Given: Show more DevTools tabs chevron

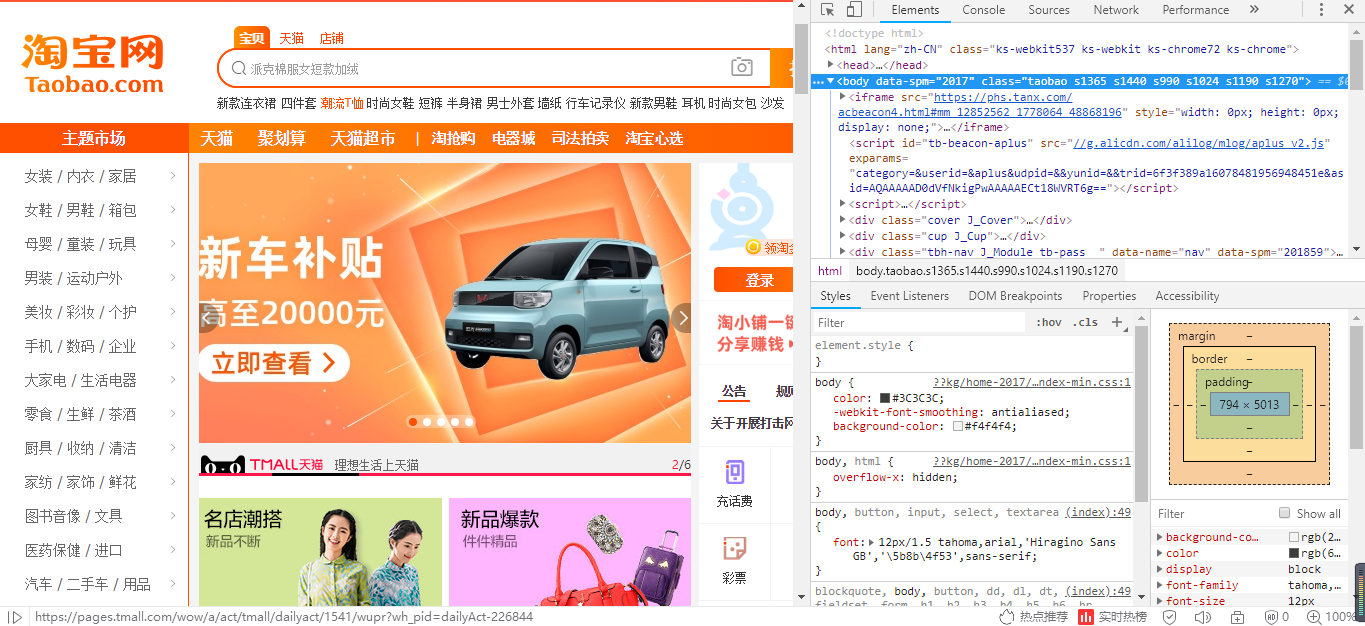Looking at the screenshot, I should [1254, 10].
